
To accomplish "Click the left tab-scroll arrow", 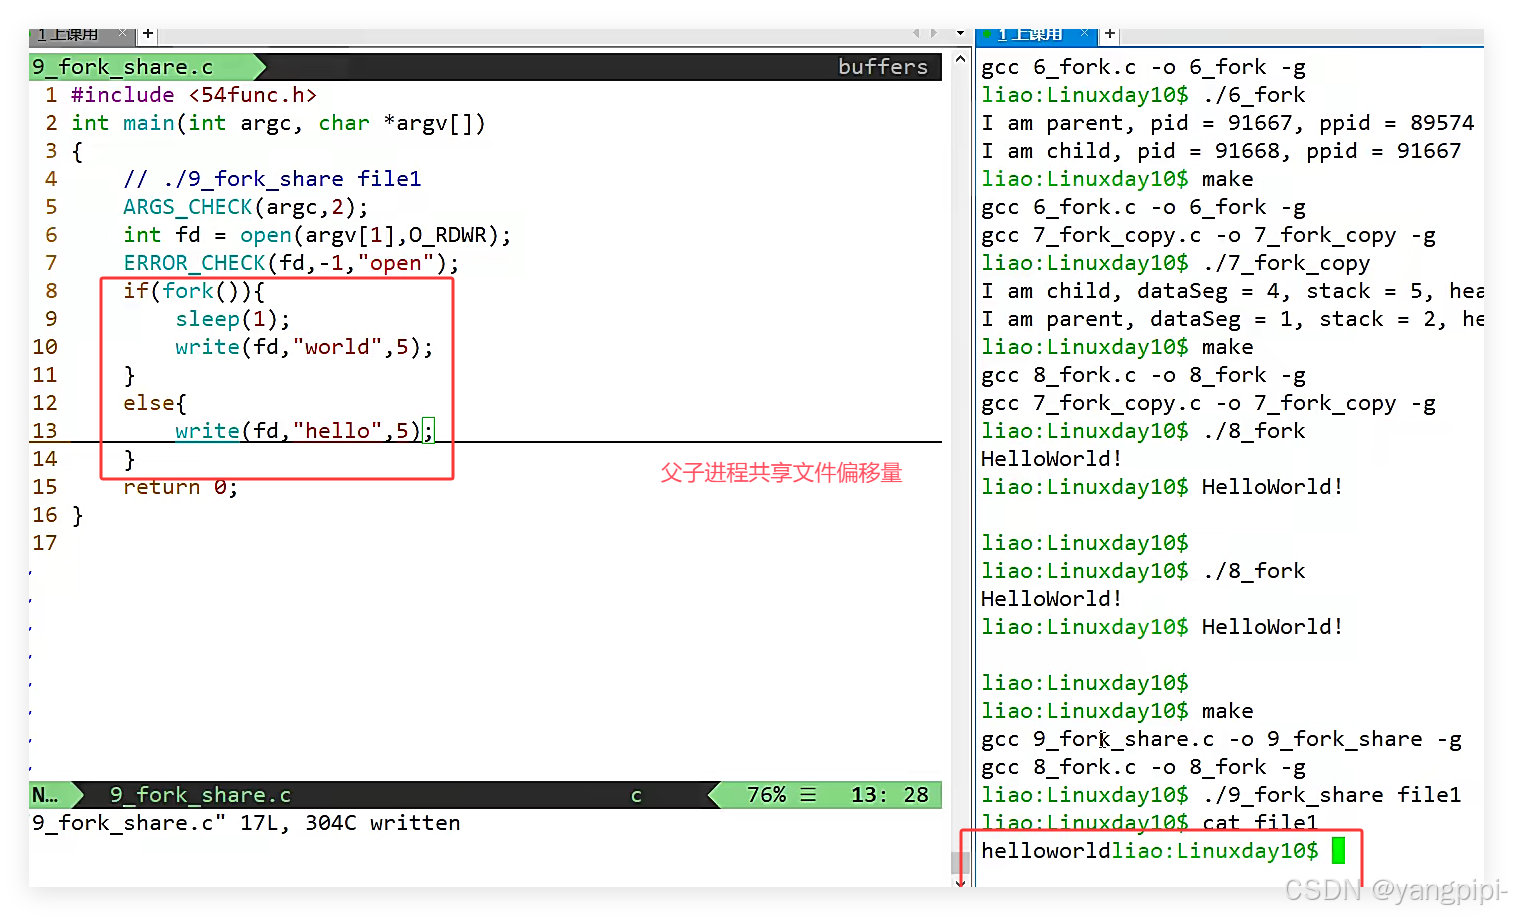I will pyautogui.click(x=916, y=34).
